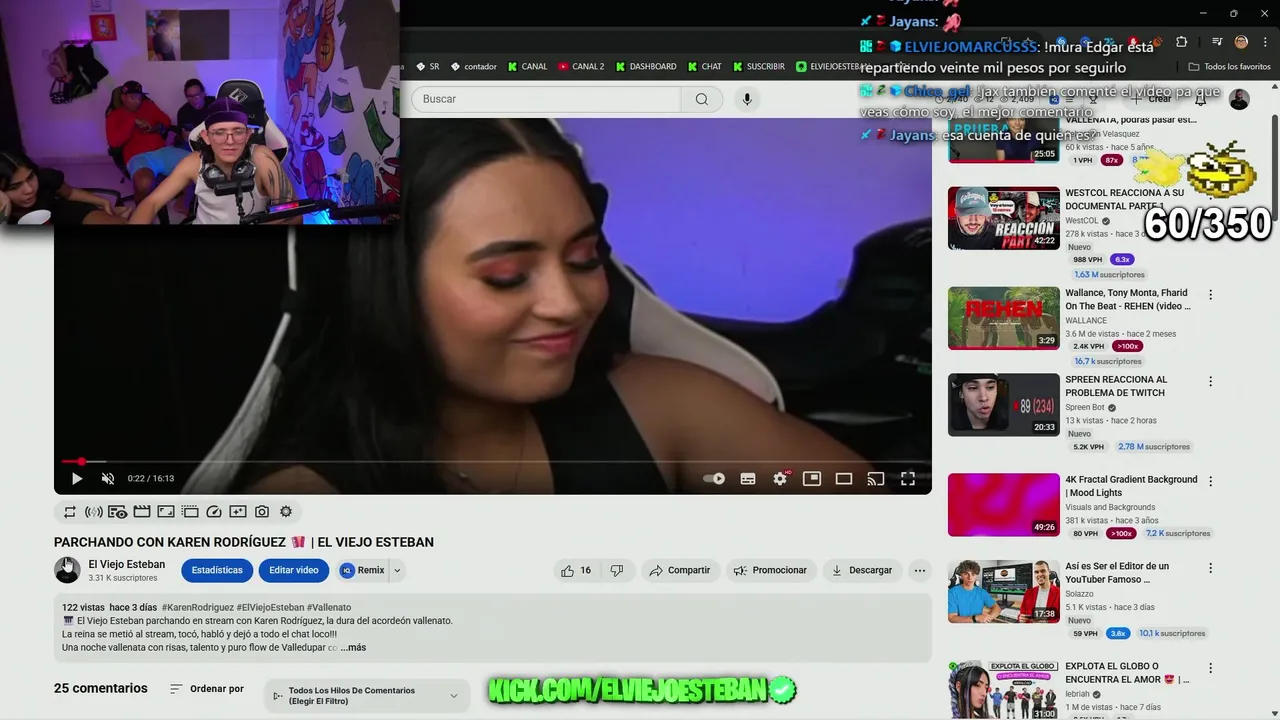Open the SUSCRIBIR bookmark
The width and height of the screenshot is (1280, 720).
(759, 67)
